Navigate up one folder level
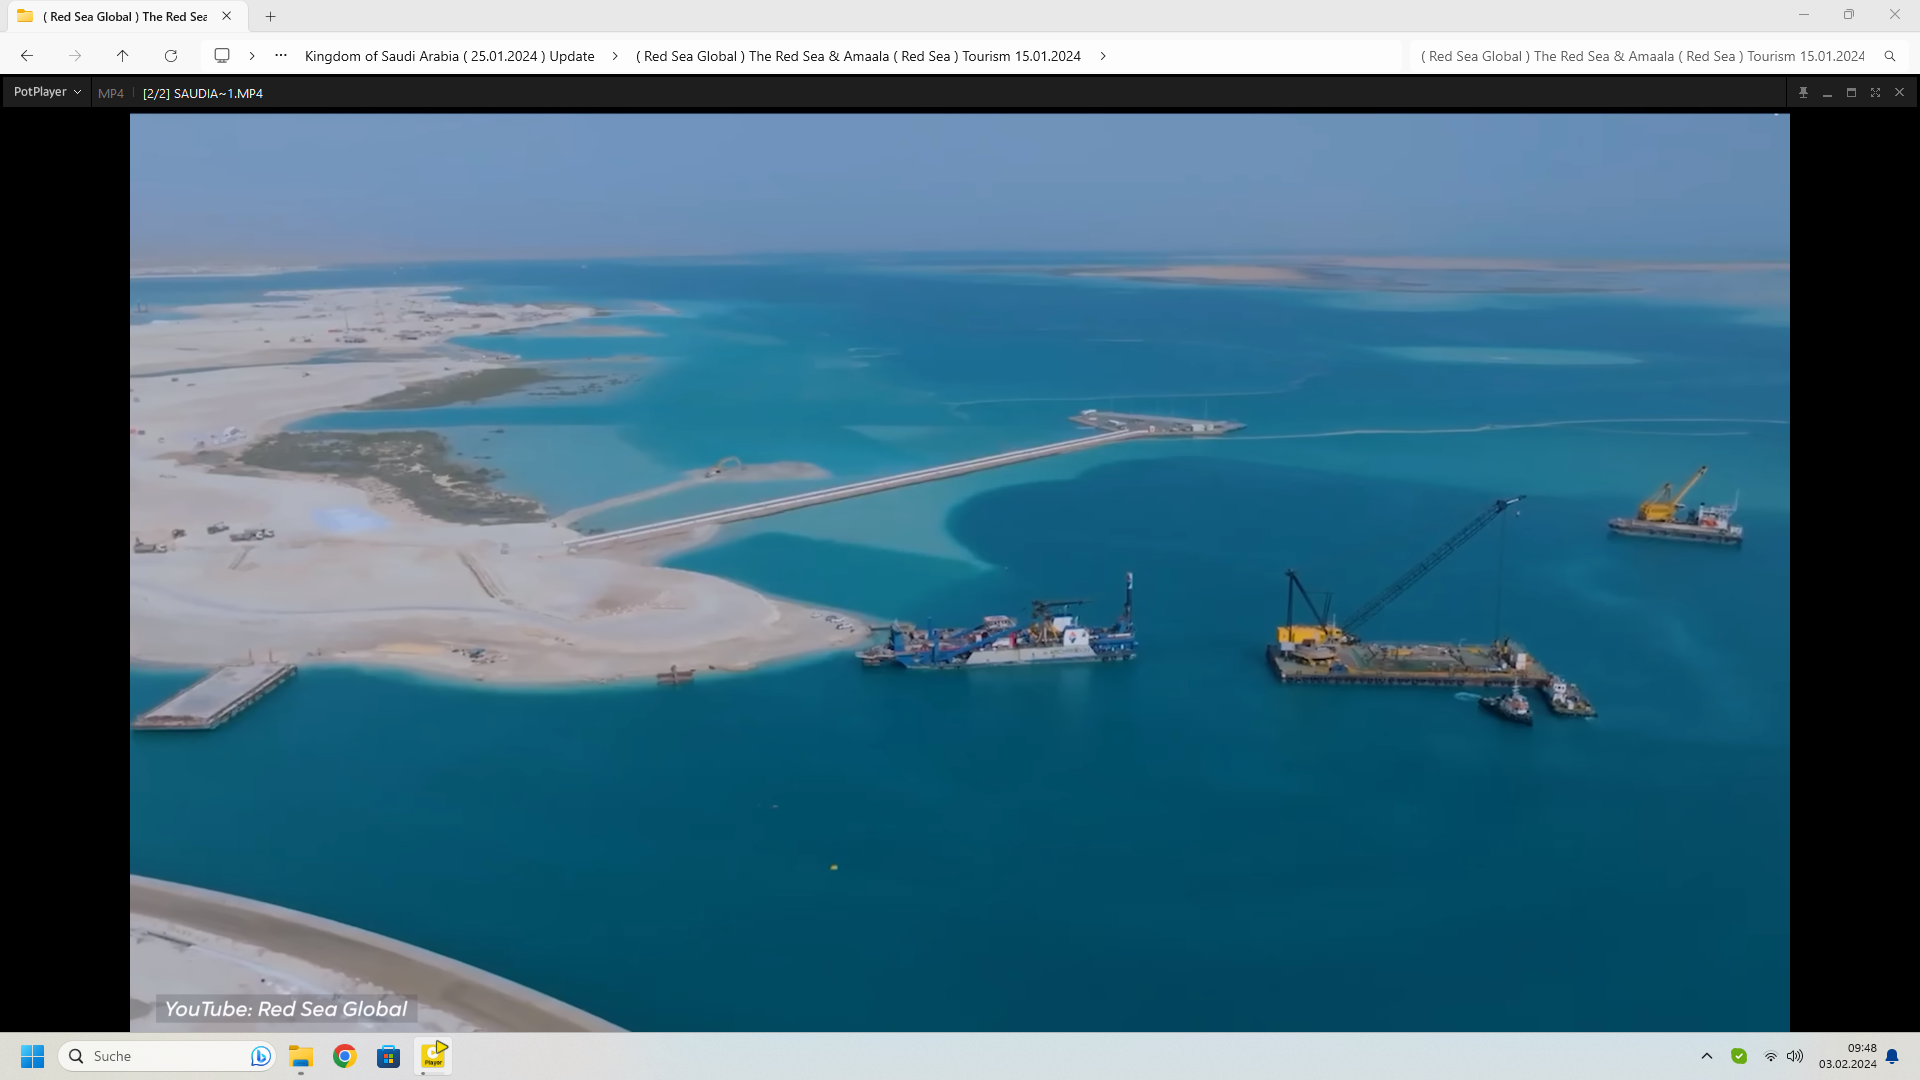 click(x=123, y=56)
